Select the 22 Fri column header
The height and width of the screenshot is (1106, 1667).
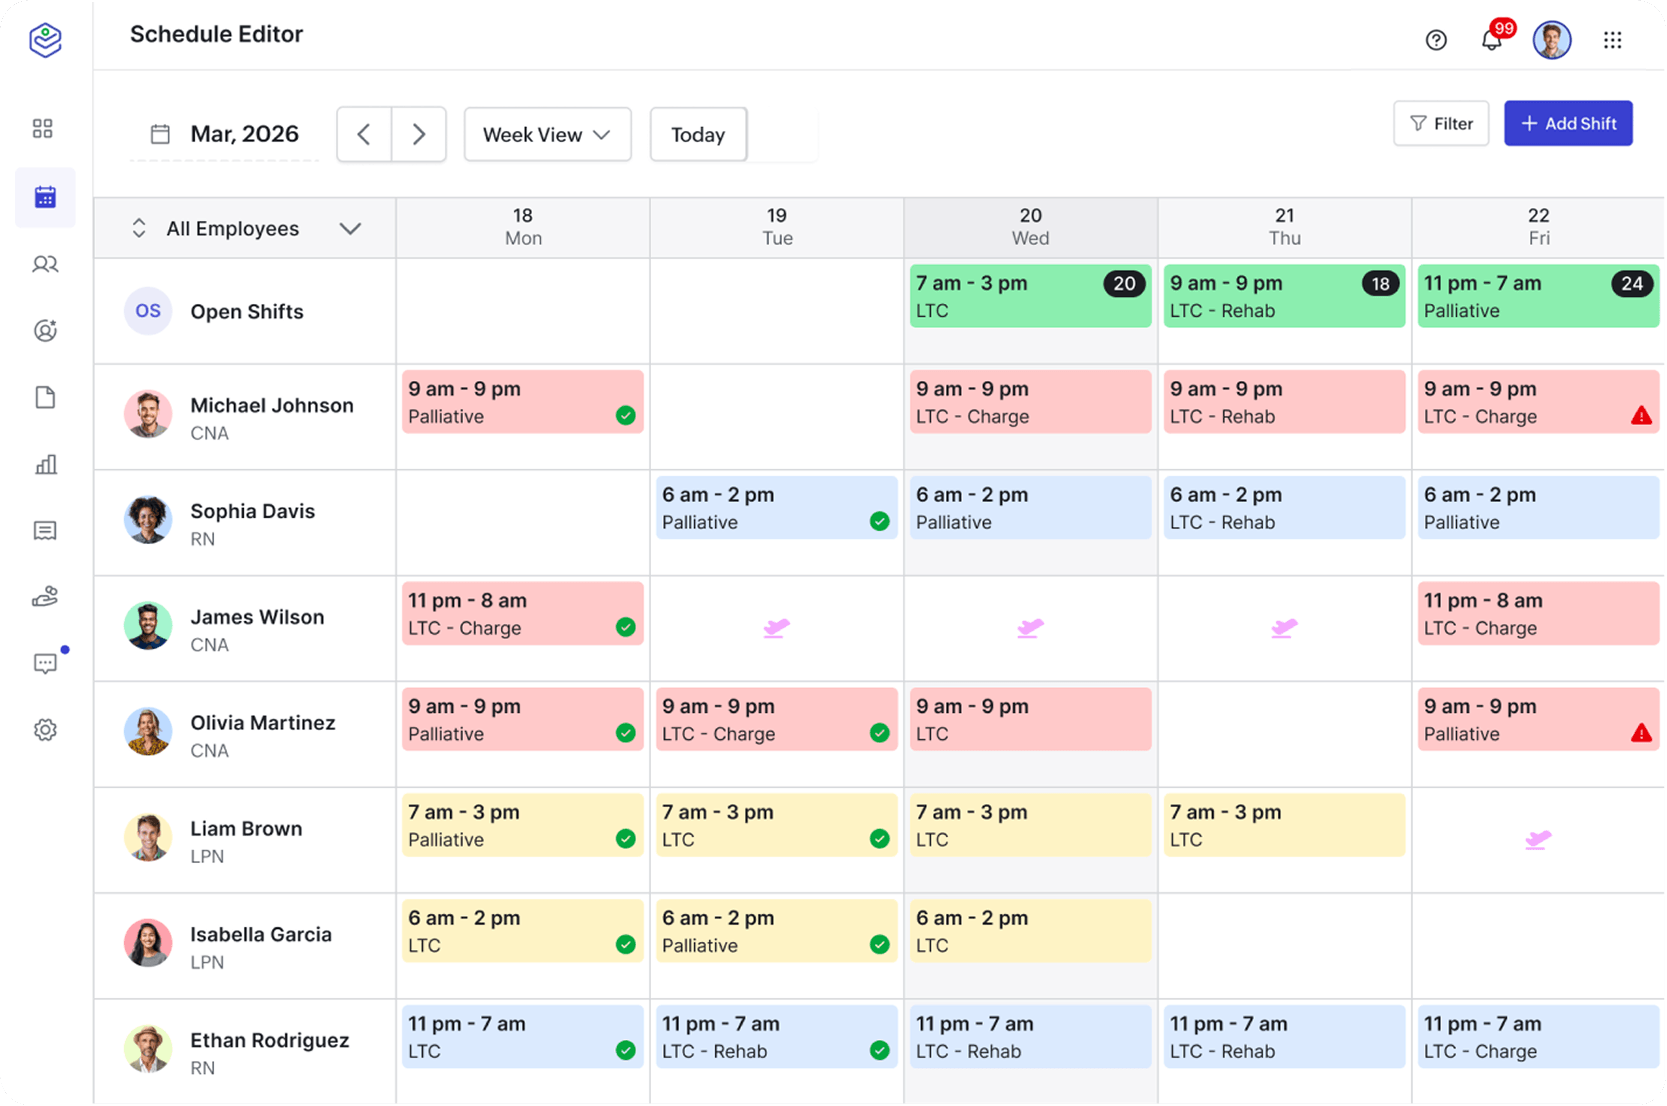(x=1539, y=227)
